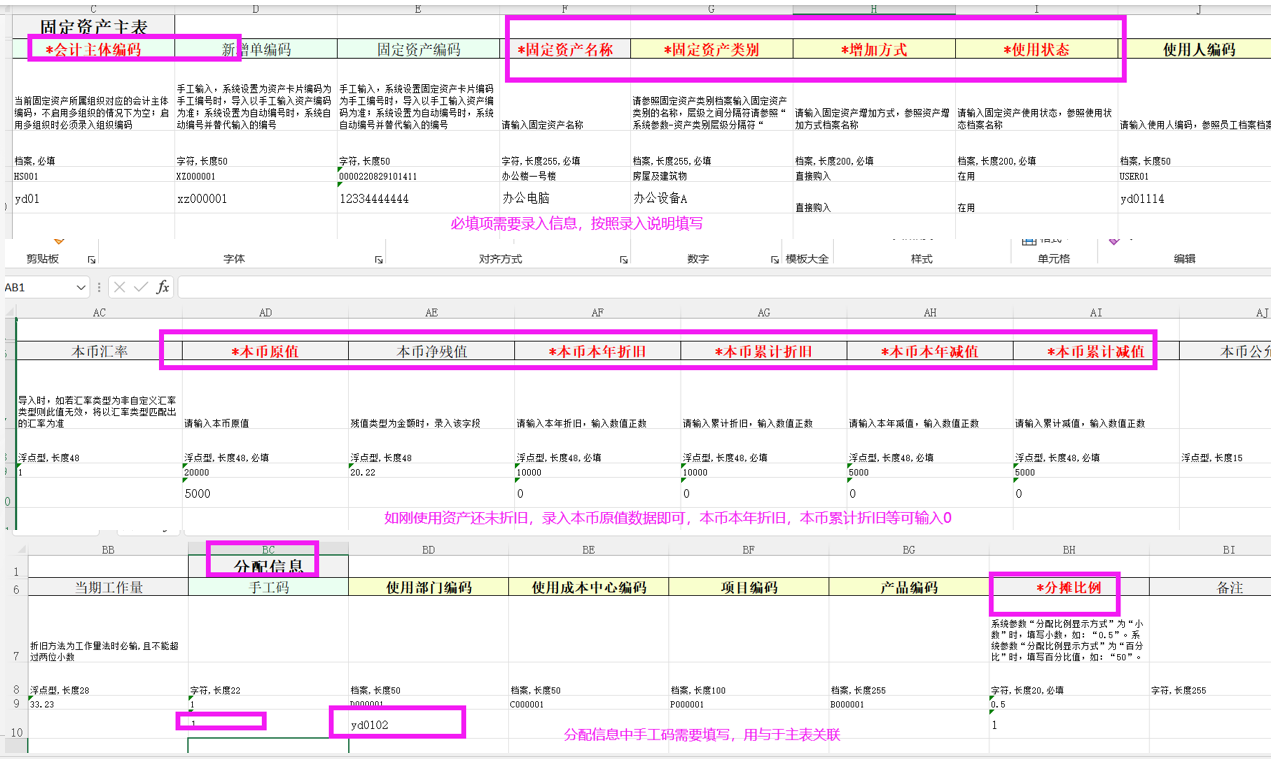1271x759 pixels.
Task: Click the *本币原值 header cell
Action: pos(265,352)
